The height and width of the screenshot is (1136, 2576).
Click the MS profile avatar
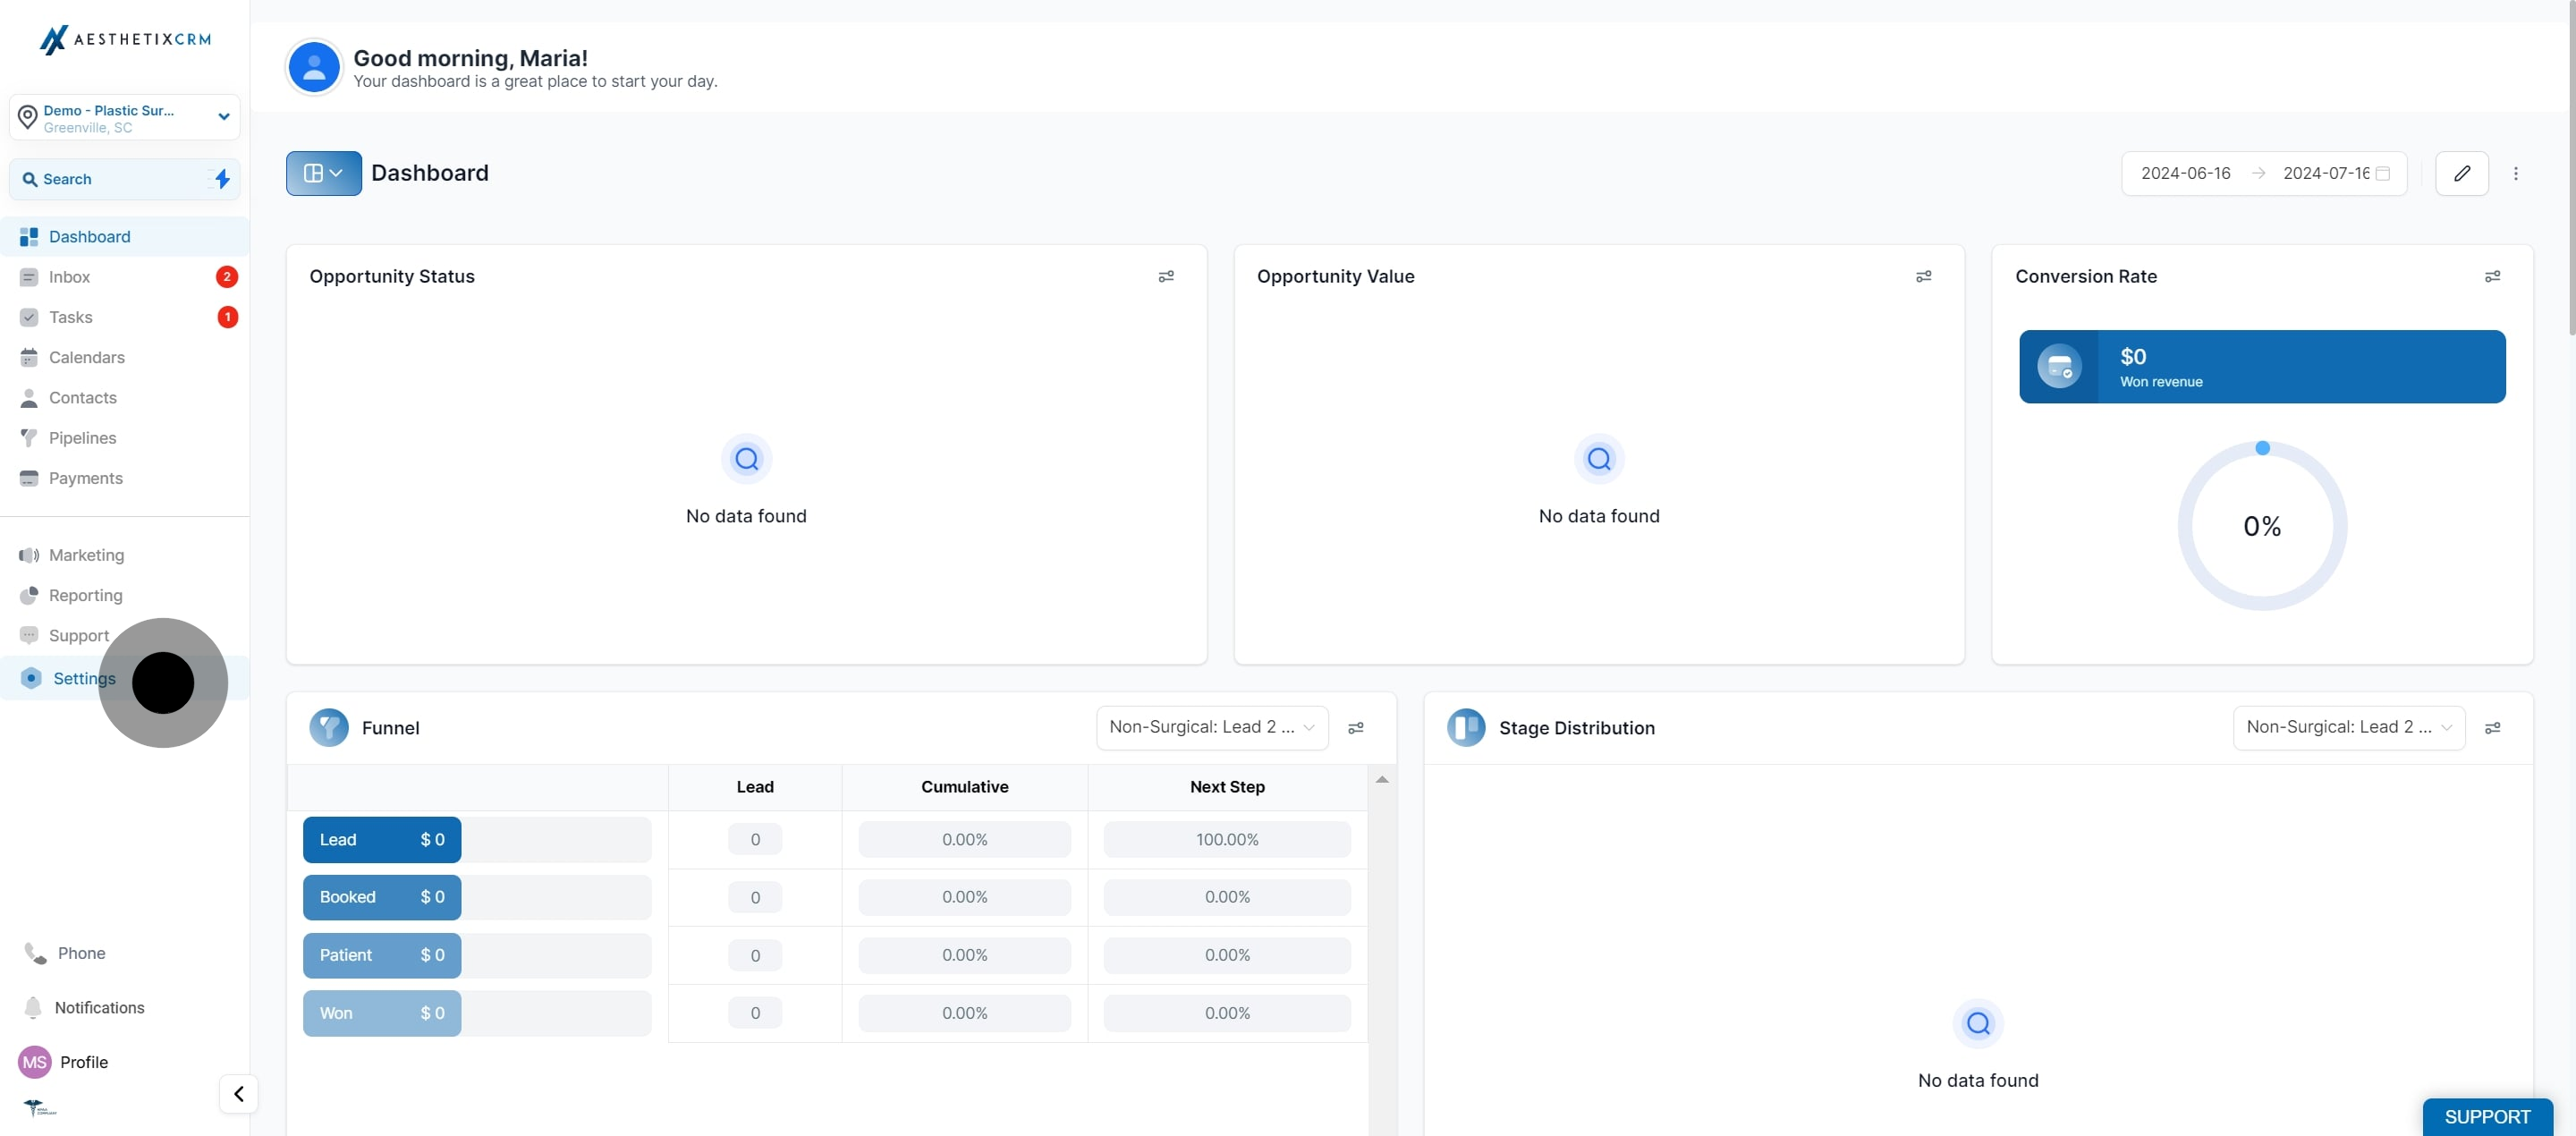35,1062
